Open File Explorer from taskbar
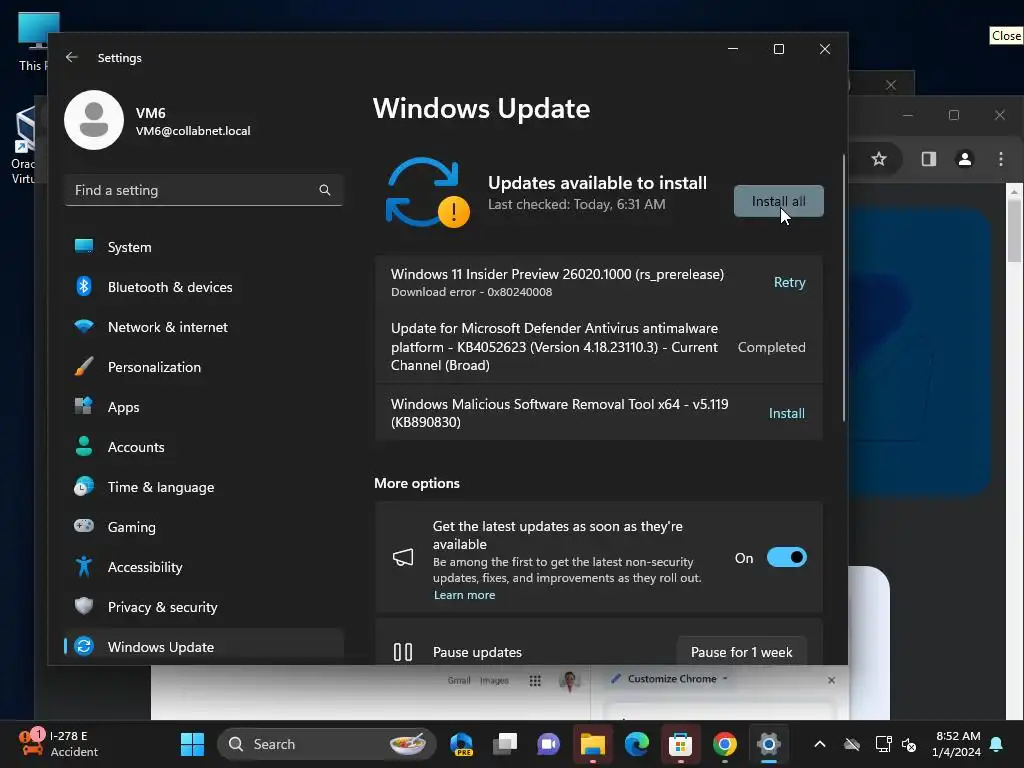 pyautogui.click(x=593, y=744)
